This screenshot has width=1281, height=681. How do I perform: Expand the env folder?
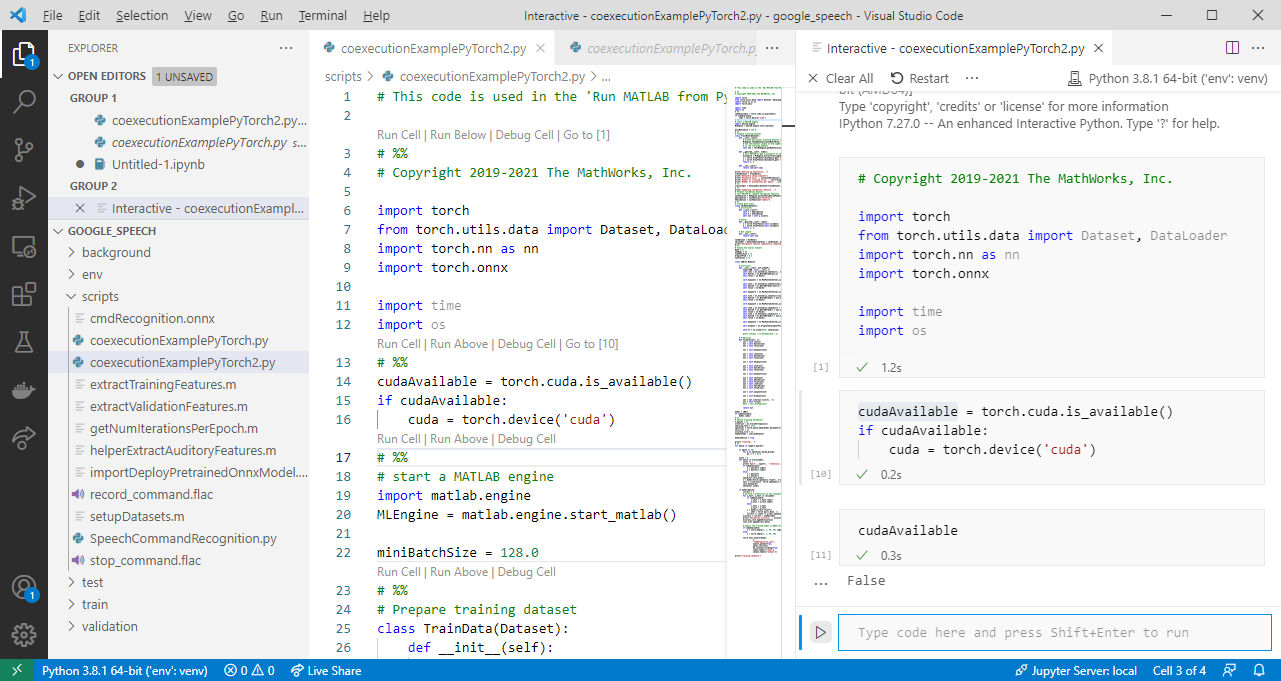tap(92, 274)
